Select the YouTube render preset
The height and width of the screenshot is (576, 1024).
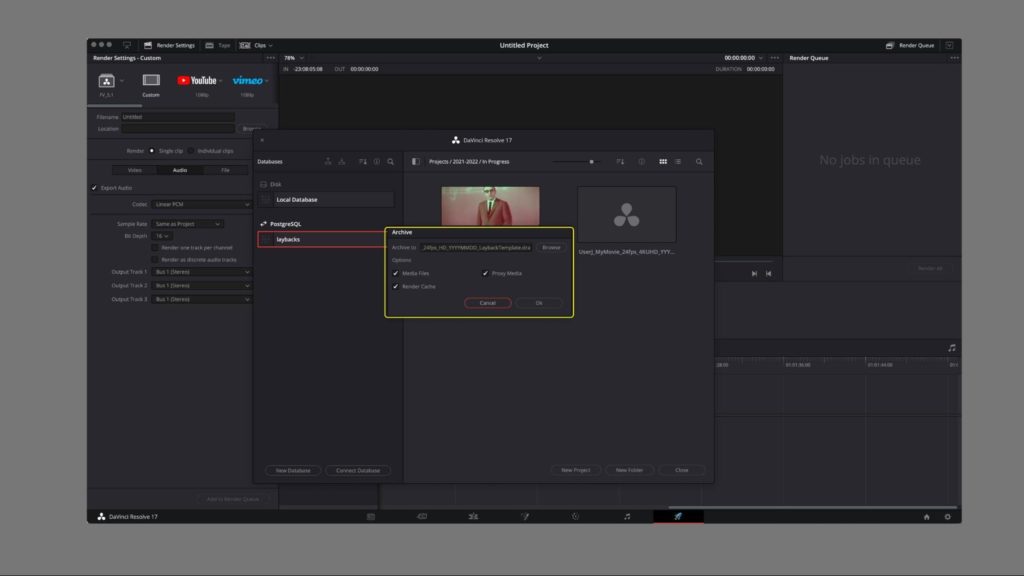click(x=198, y=80)
